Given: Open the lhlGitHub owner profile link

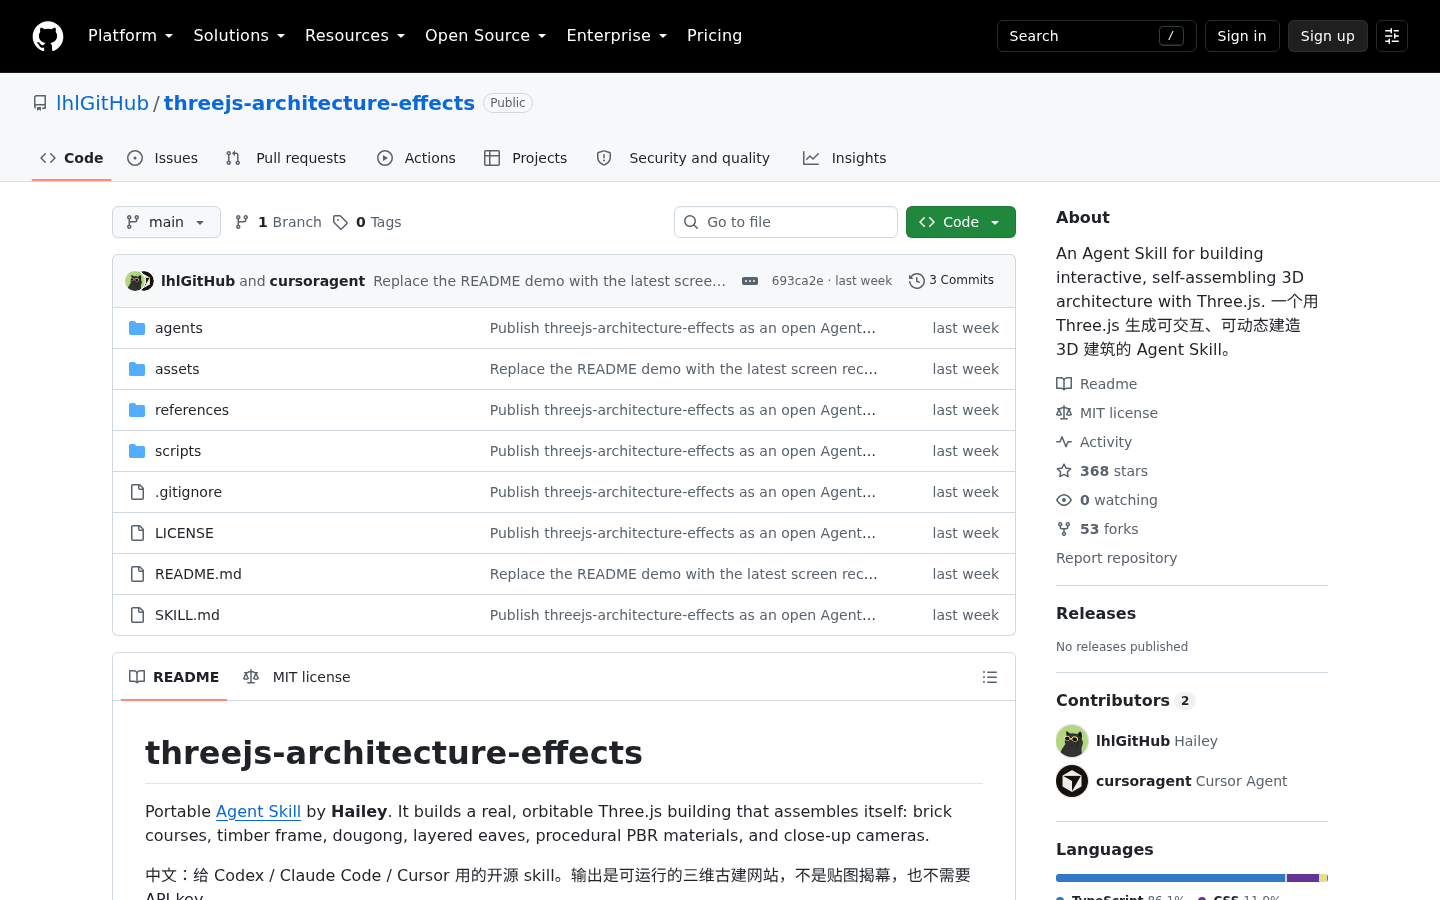Looking at the screenshot, I should pos(102,103).
